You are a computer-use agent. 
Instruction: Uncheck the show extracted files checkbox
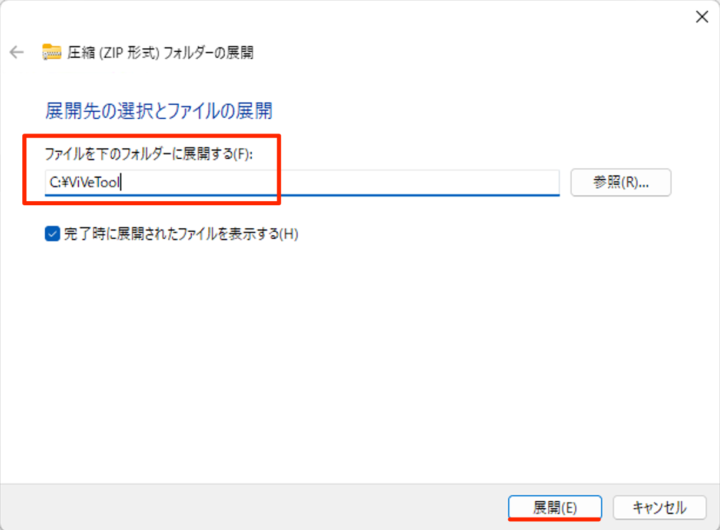52,234
